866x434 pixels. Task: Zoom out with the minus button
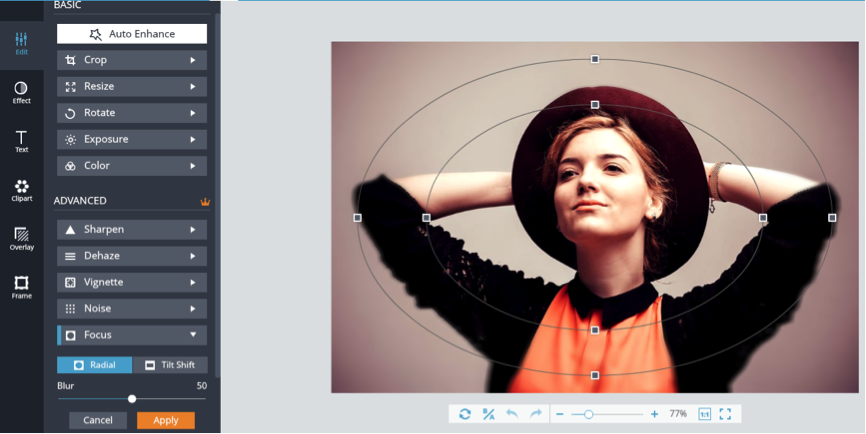559,414
